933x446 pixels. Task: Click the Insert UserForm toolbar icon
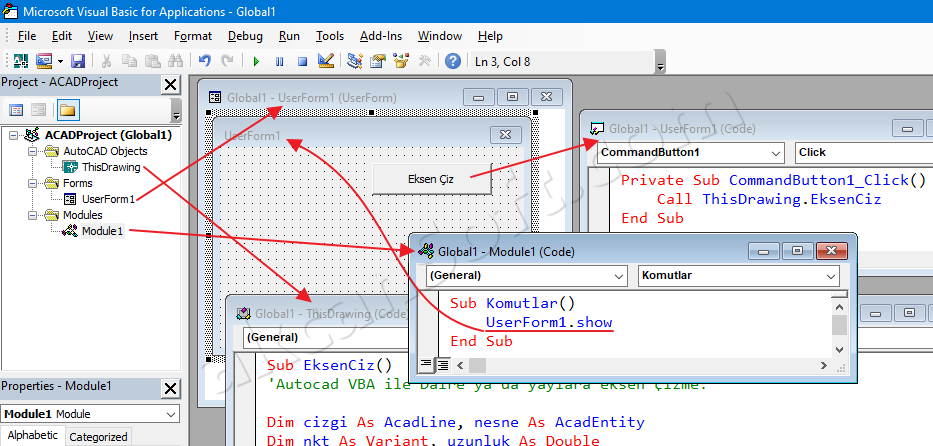point(45,61)
